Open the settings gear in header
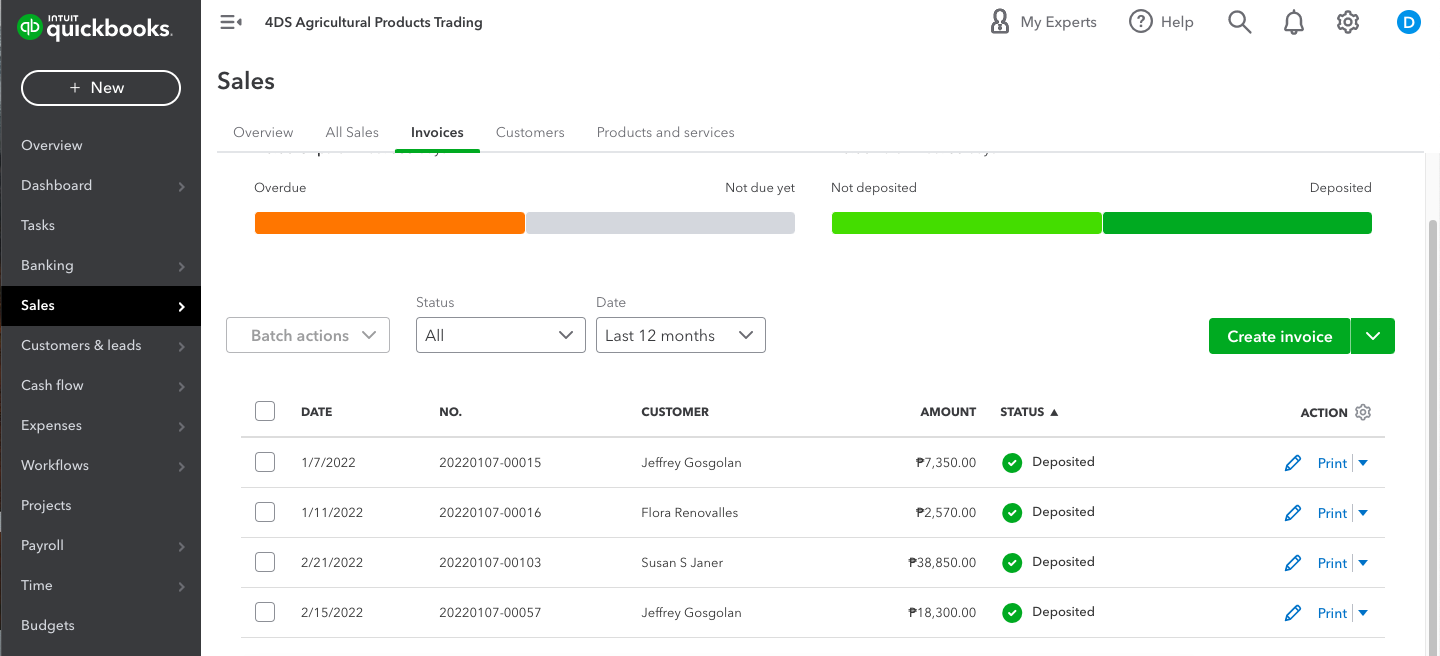Viewport: 1440px width, 656px height. pos(1348,22)
